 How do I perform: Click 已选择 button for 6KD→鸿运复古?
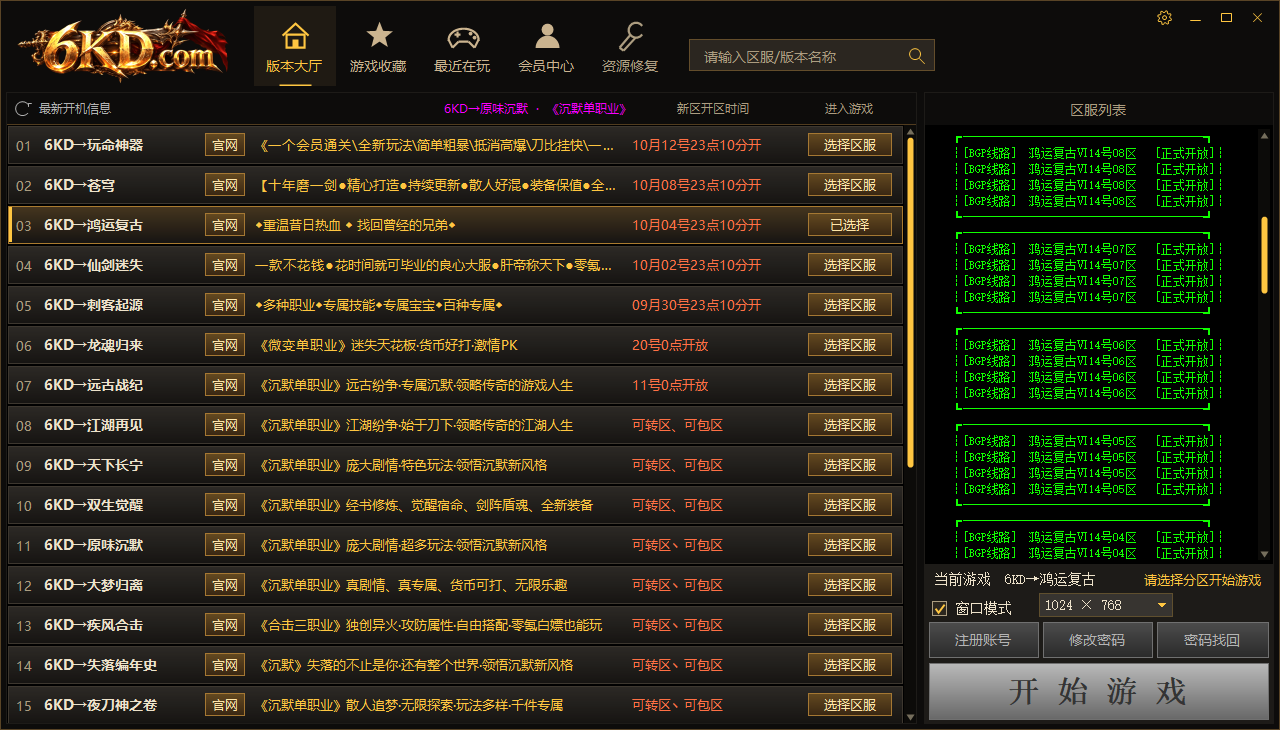850,225
